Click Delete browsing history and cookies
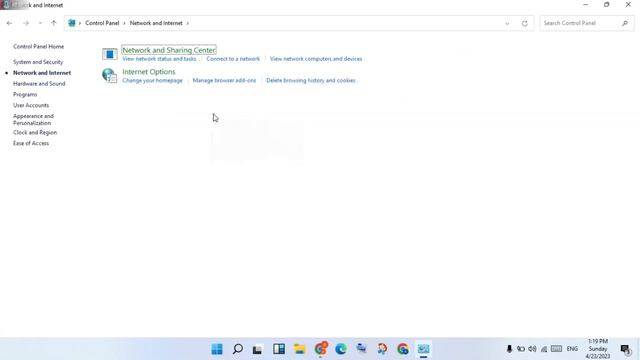 tap(311, 80)
